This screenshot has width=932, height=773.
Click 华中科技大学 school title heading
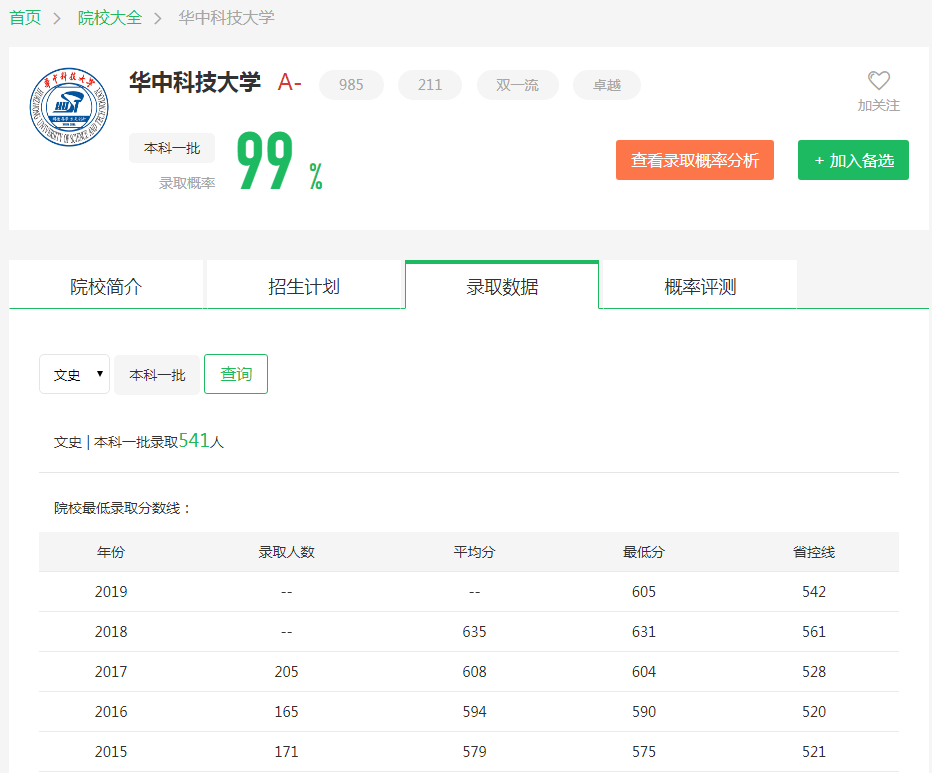click(195, 82)
